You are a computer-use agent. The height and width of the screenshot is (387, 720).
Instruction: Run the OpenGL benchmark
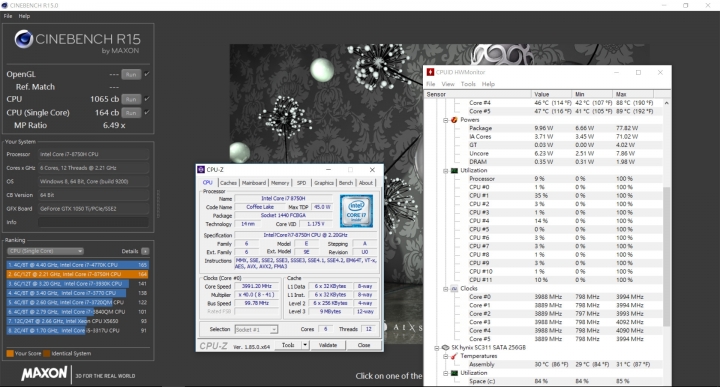click(x=131, y=74)
